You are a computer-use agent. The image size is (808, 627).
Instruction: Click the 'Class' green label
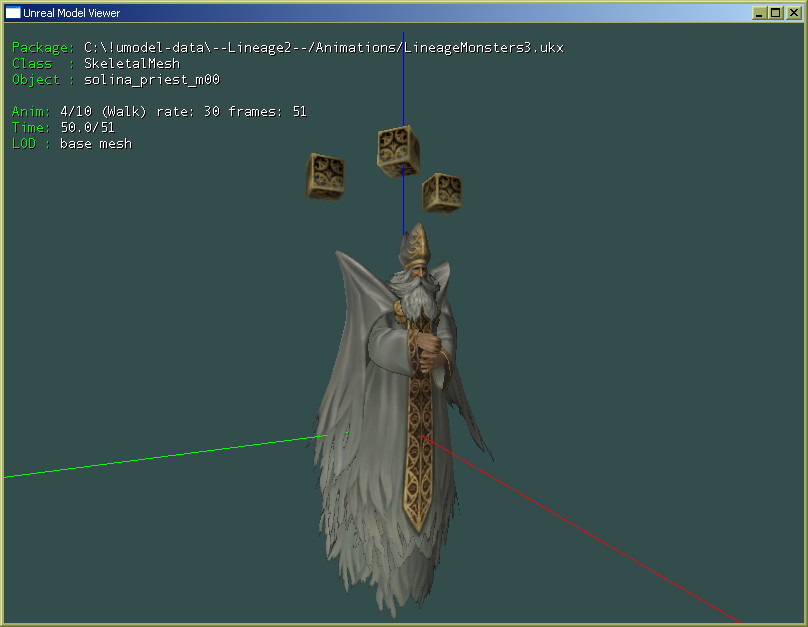(31, 63)
